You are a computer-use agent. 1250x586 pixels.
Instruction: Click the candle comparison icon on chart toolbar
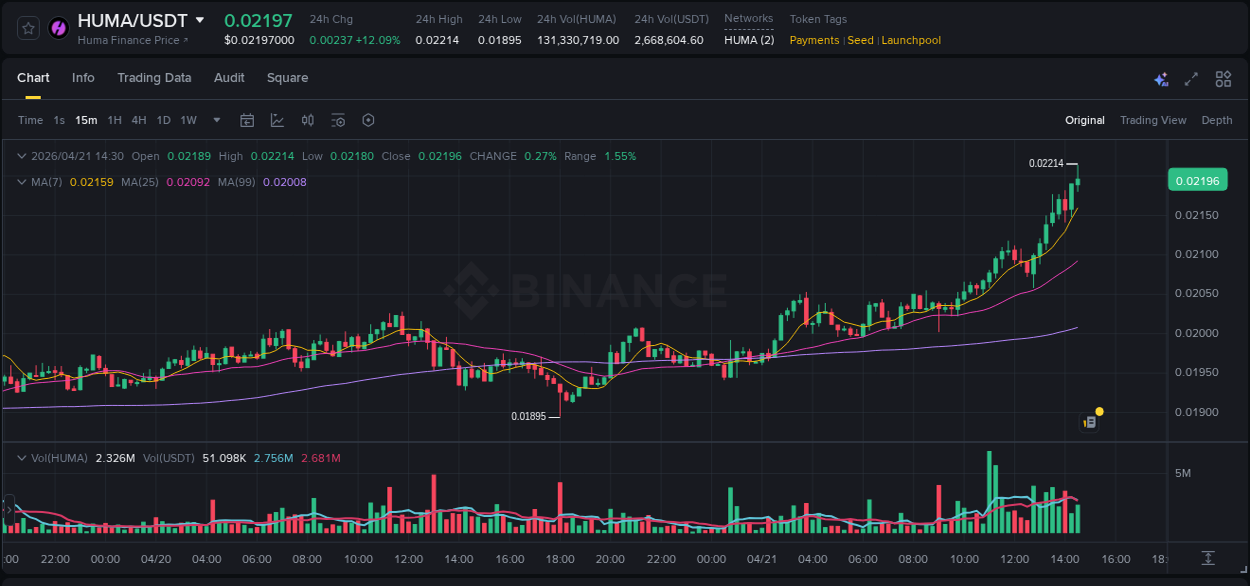point(308,120)
